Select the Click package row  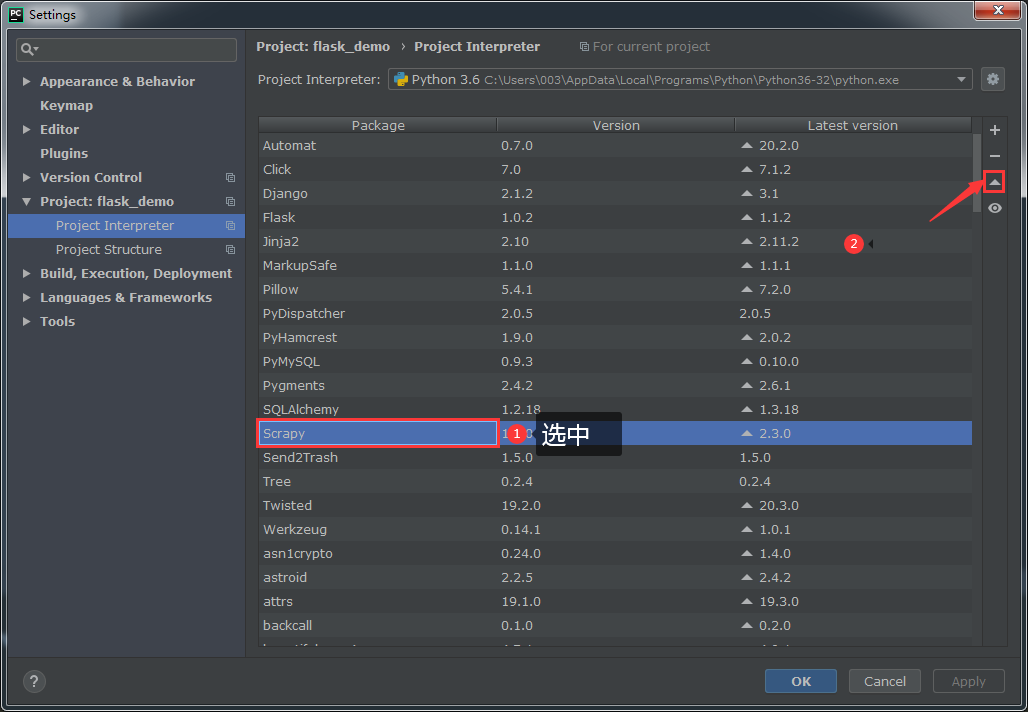point(616,170)
